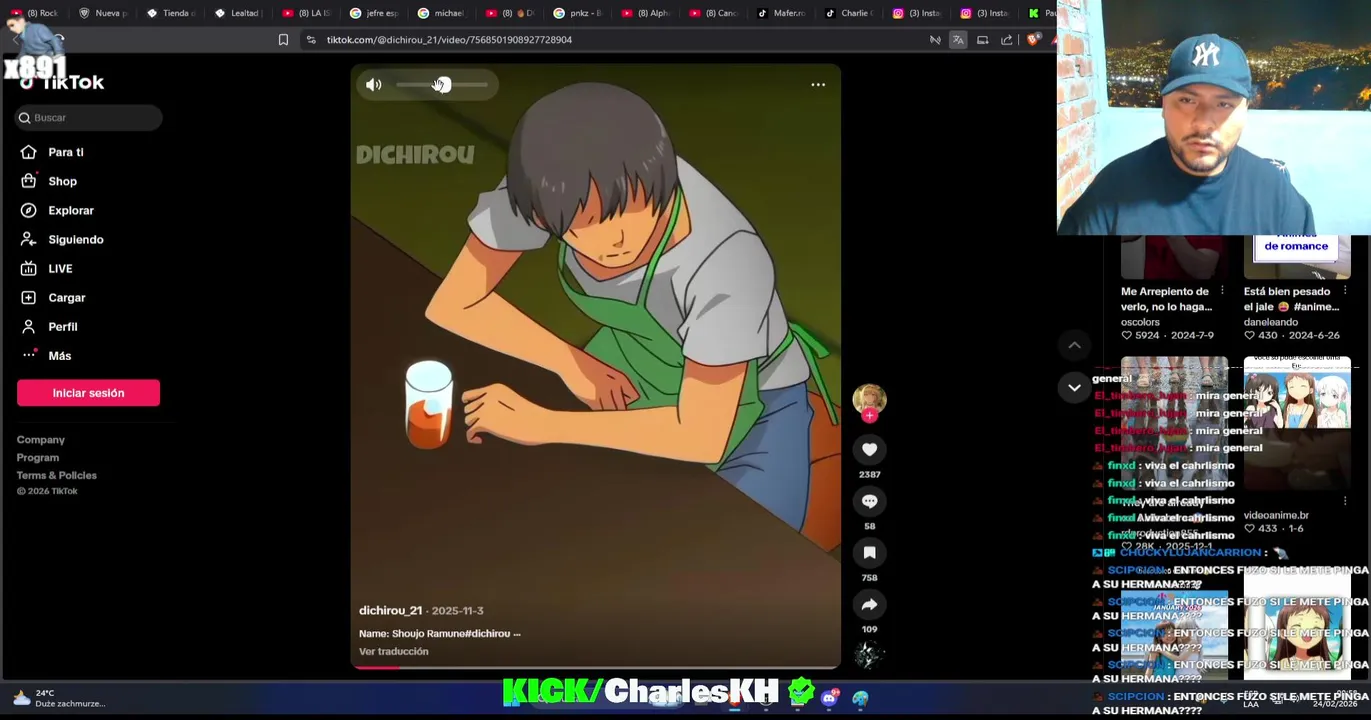Click the #dichirou hashtag in caption
Image resolution: width=1371 pixels, height=720 pixels.
[x=488, y=634]
